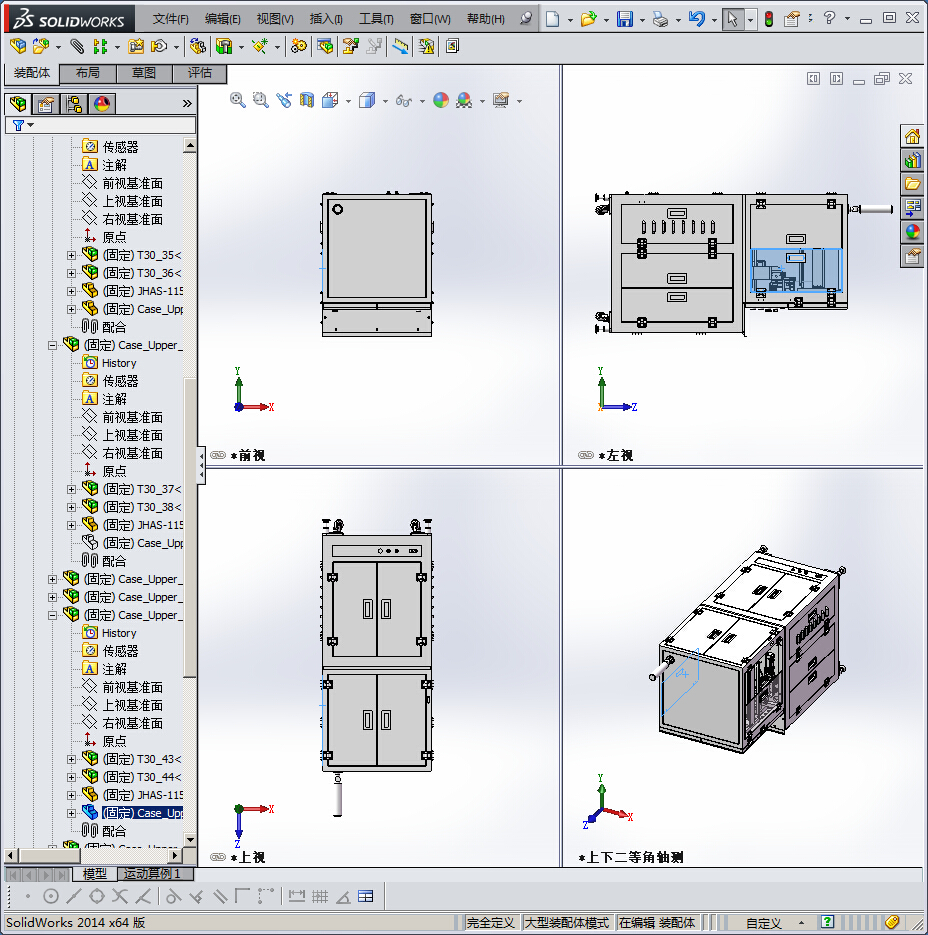Image resolution: width=928 pixels, height=935 pixels.
Task: Select the 模型 tab at bottom
Action: [95, 874]
